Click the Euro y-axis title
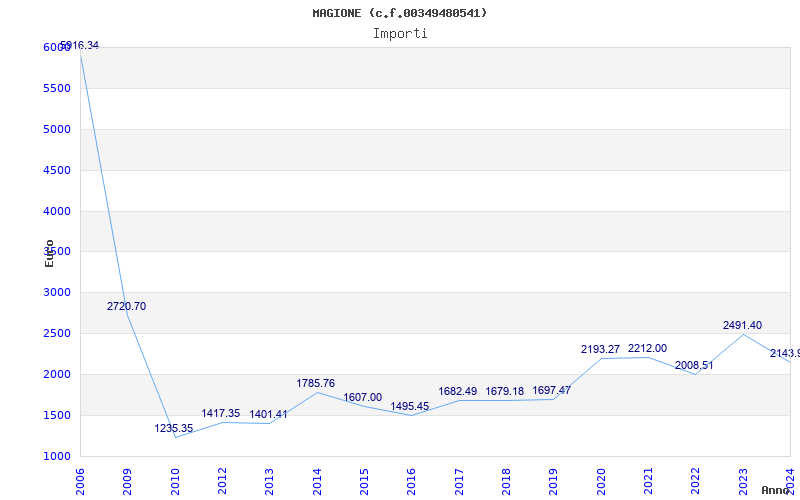 coord(49,253)
